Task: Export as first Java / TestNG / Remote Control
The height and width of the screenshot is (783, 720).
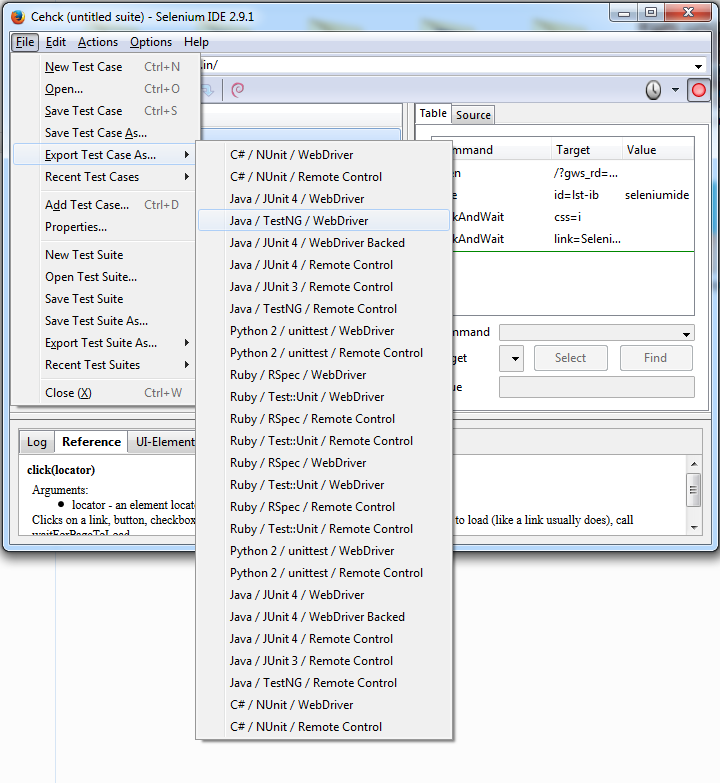Action: (324, 309)
